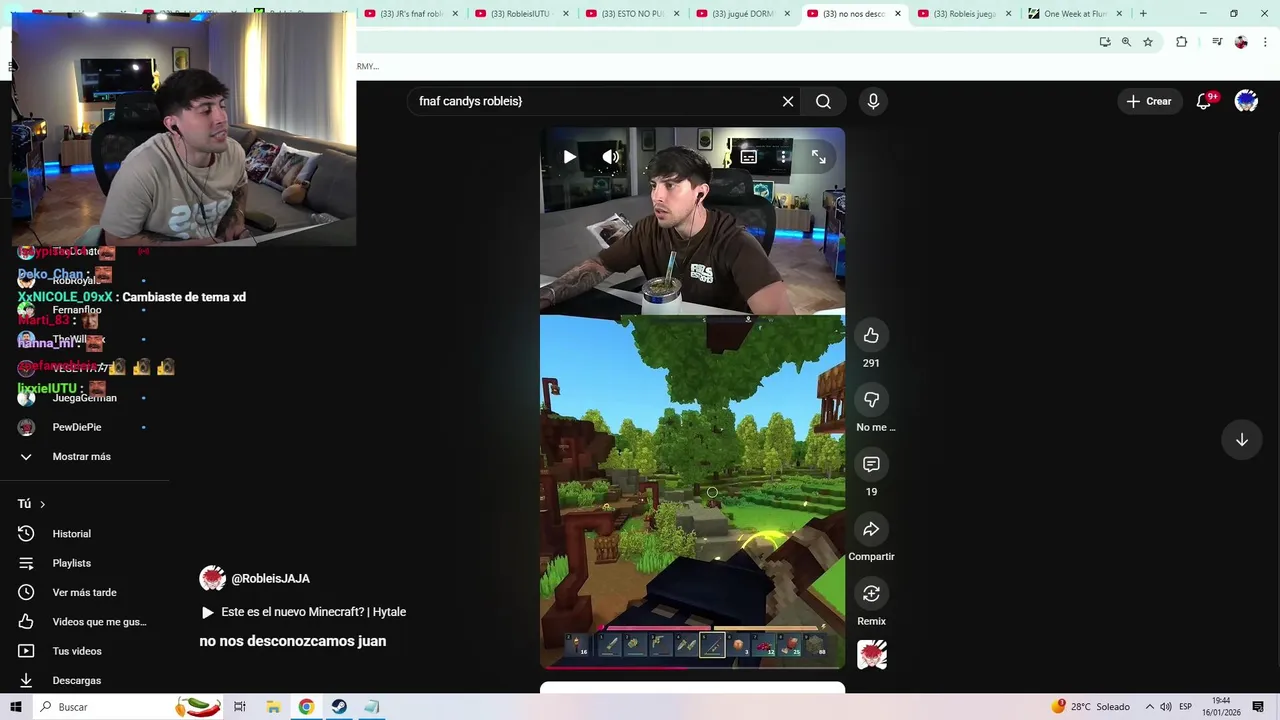Open the browser zoom indicator
1280x720 pixels.
click(x=1126, y=42)
